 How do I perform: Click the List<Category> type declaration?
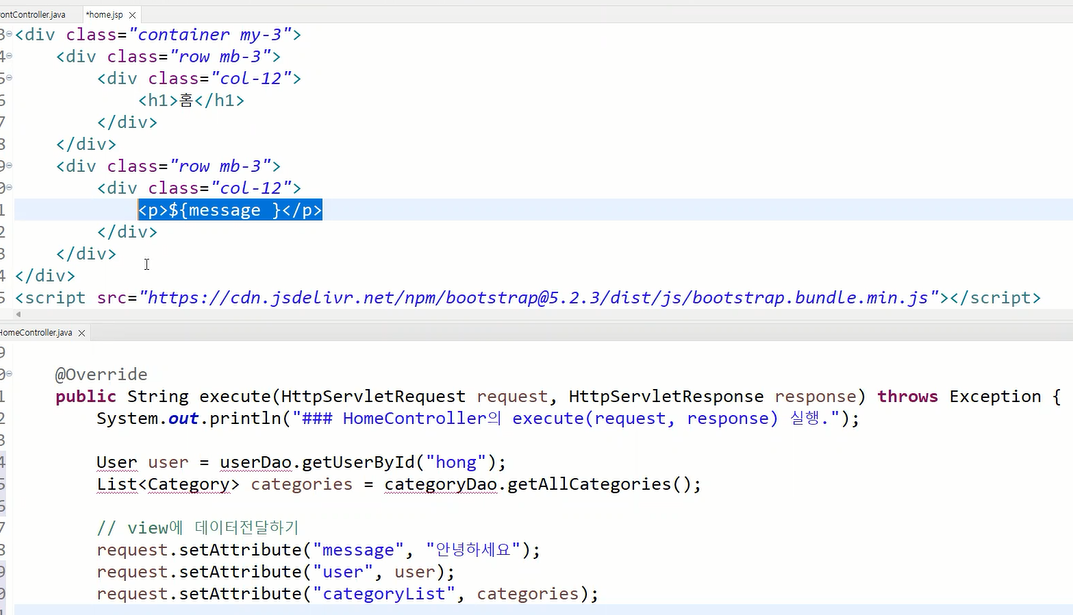click(x=168, y=484)
